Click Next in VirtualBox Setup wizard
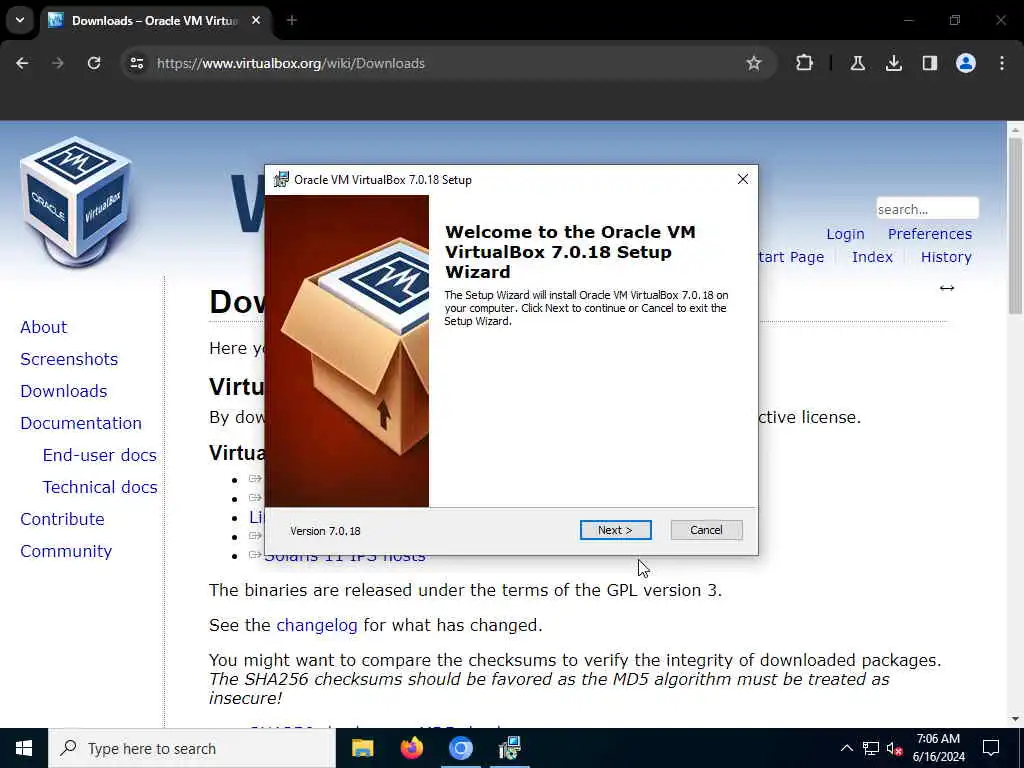Image resolution: width=1024 pixels, height=768 pixels. (615, 530)
